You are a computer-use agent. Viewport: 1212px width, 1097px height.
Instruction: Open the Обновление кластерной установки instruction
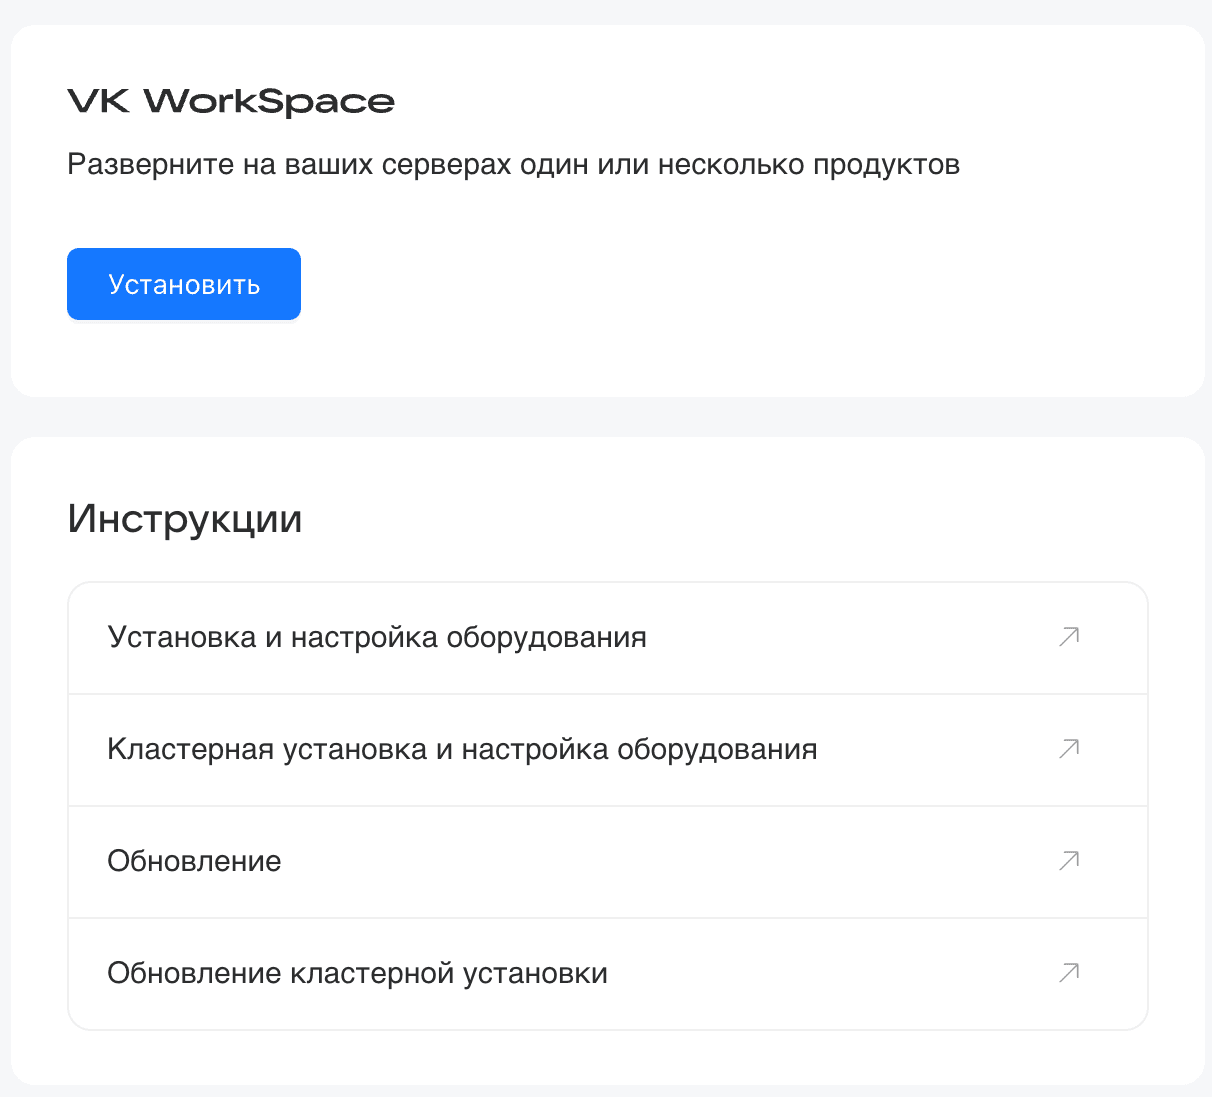608,974
